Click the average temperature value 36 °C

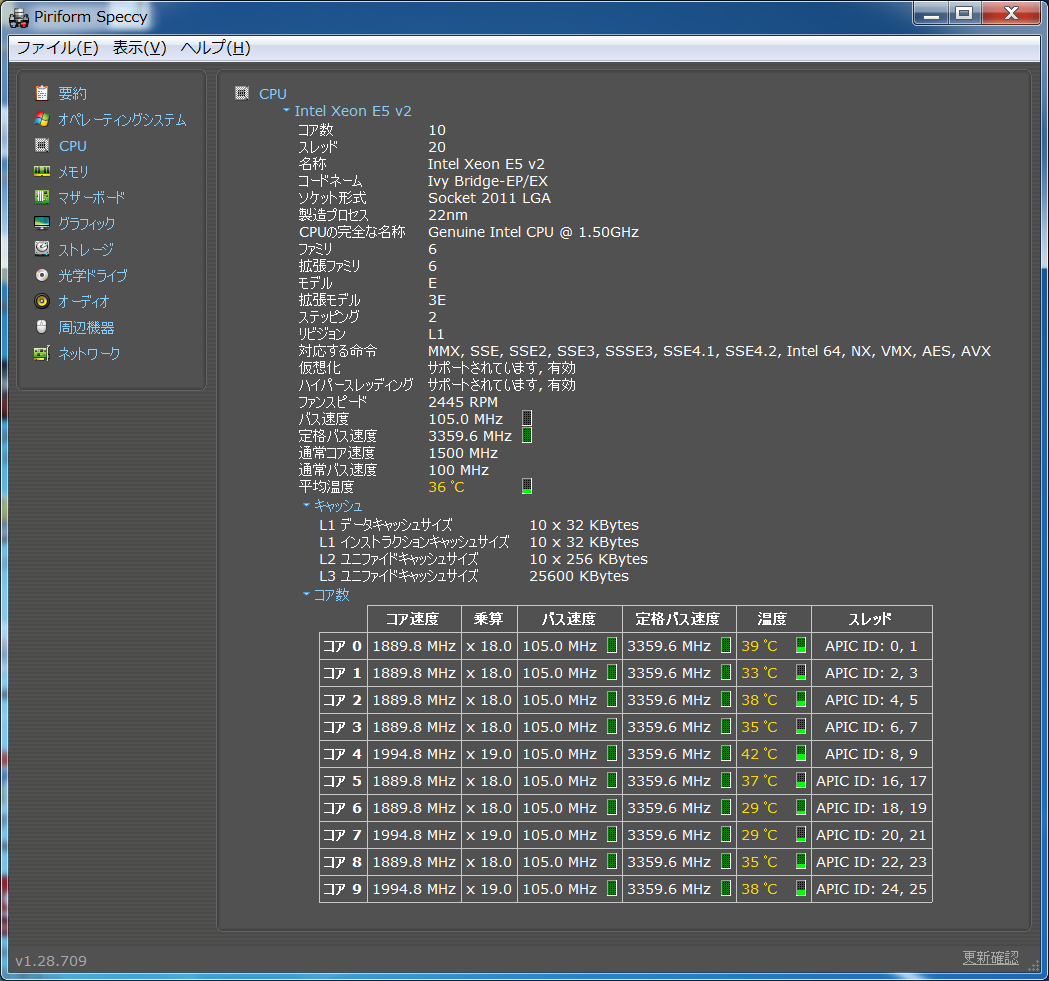[446, 487]
